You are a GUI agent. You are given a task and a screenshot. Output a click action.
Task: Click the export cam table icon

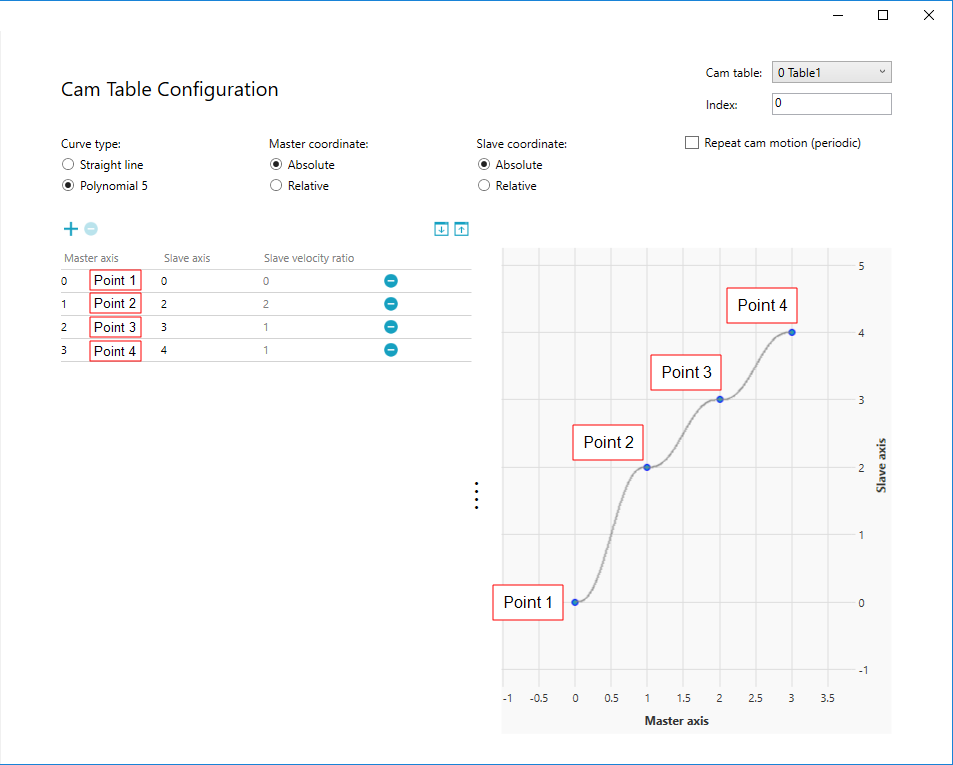461,229
